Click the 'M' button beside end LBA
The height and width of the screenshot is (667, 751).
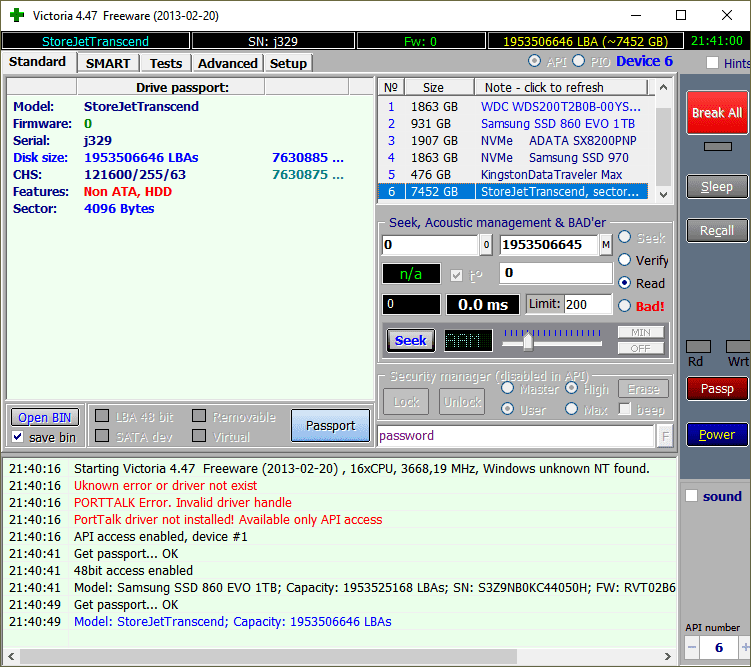[x=606, y=245]
